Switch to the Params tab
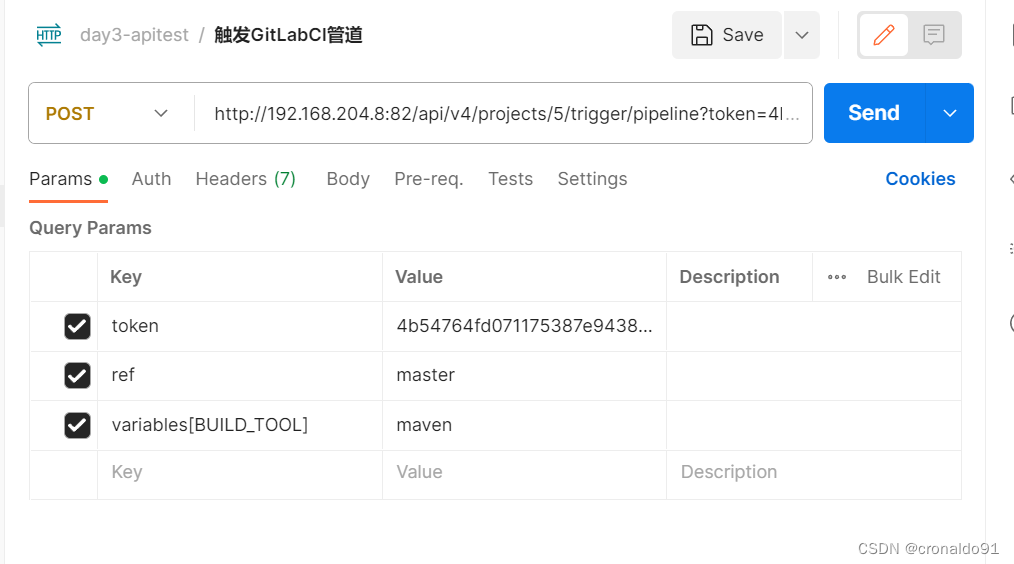Viewport: 1014px width, 564px height. 68,179
